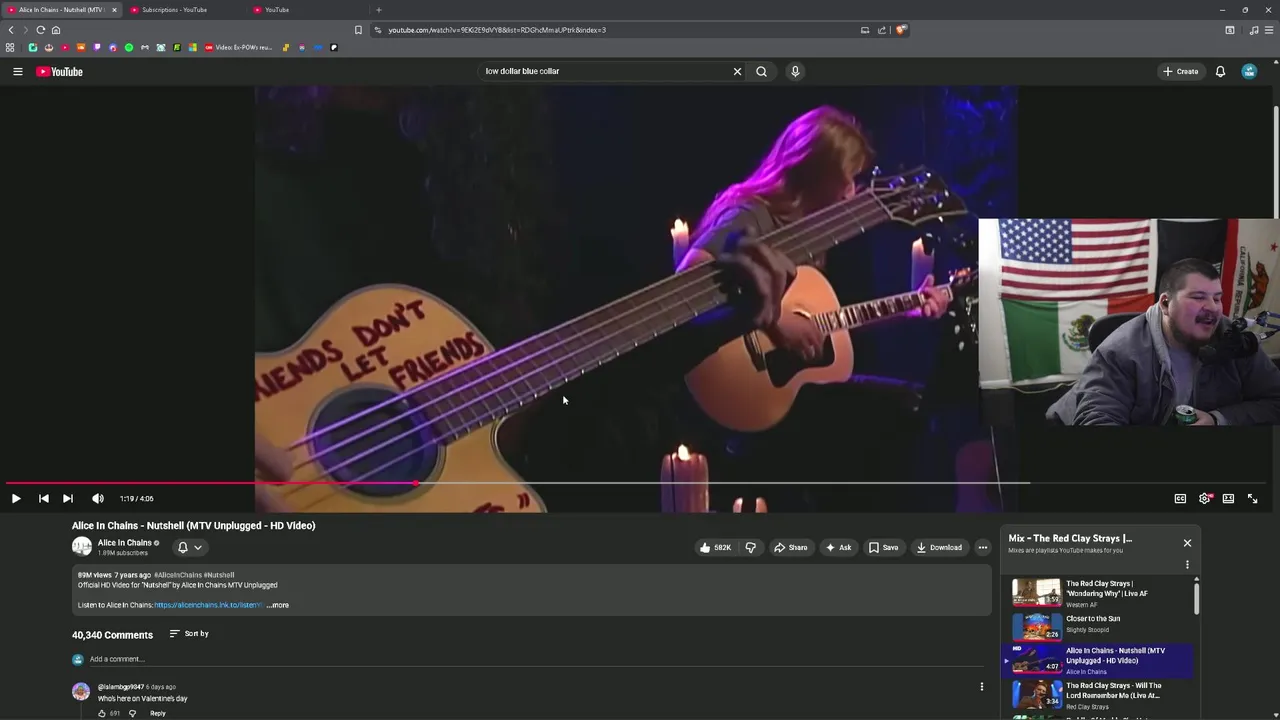Like the video with 582K likes
This screenshot has width=1280, height=720.
point(715,547)
